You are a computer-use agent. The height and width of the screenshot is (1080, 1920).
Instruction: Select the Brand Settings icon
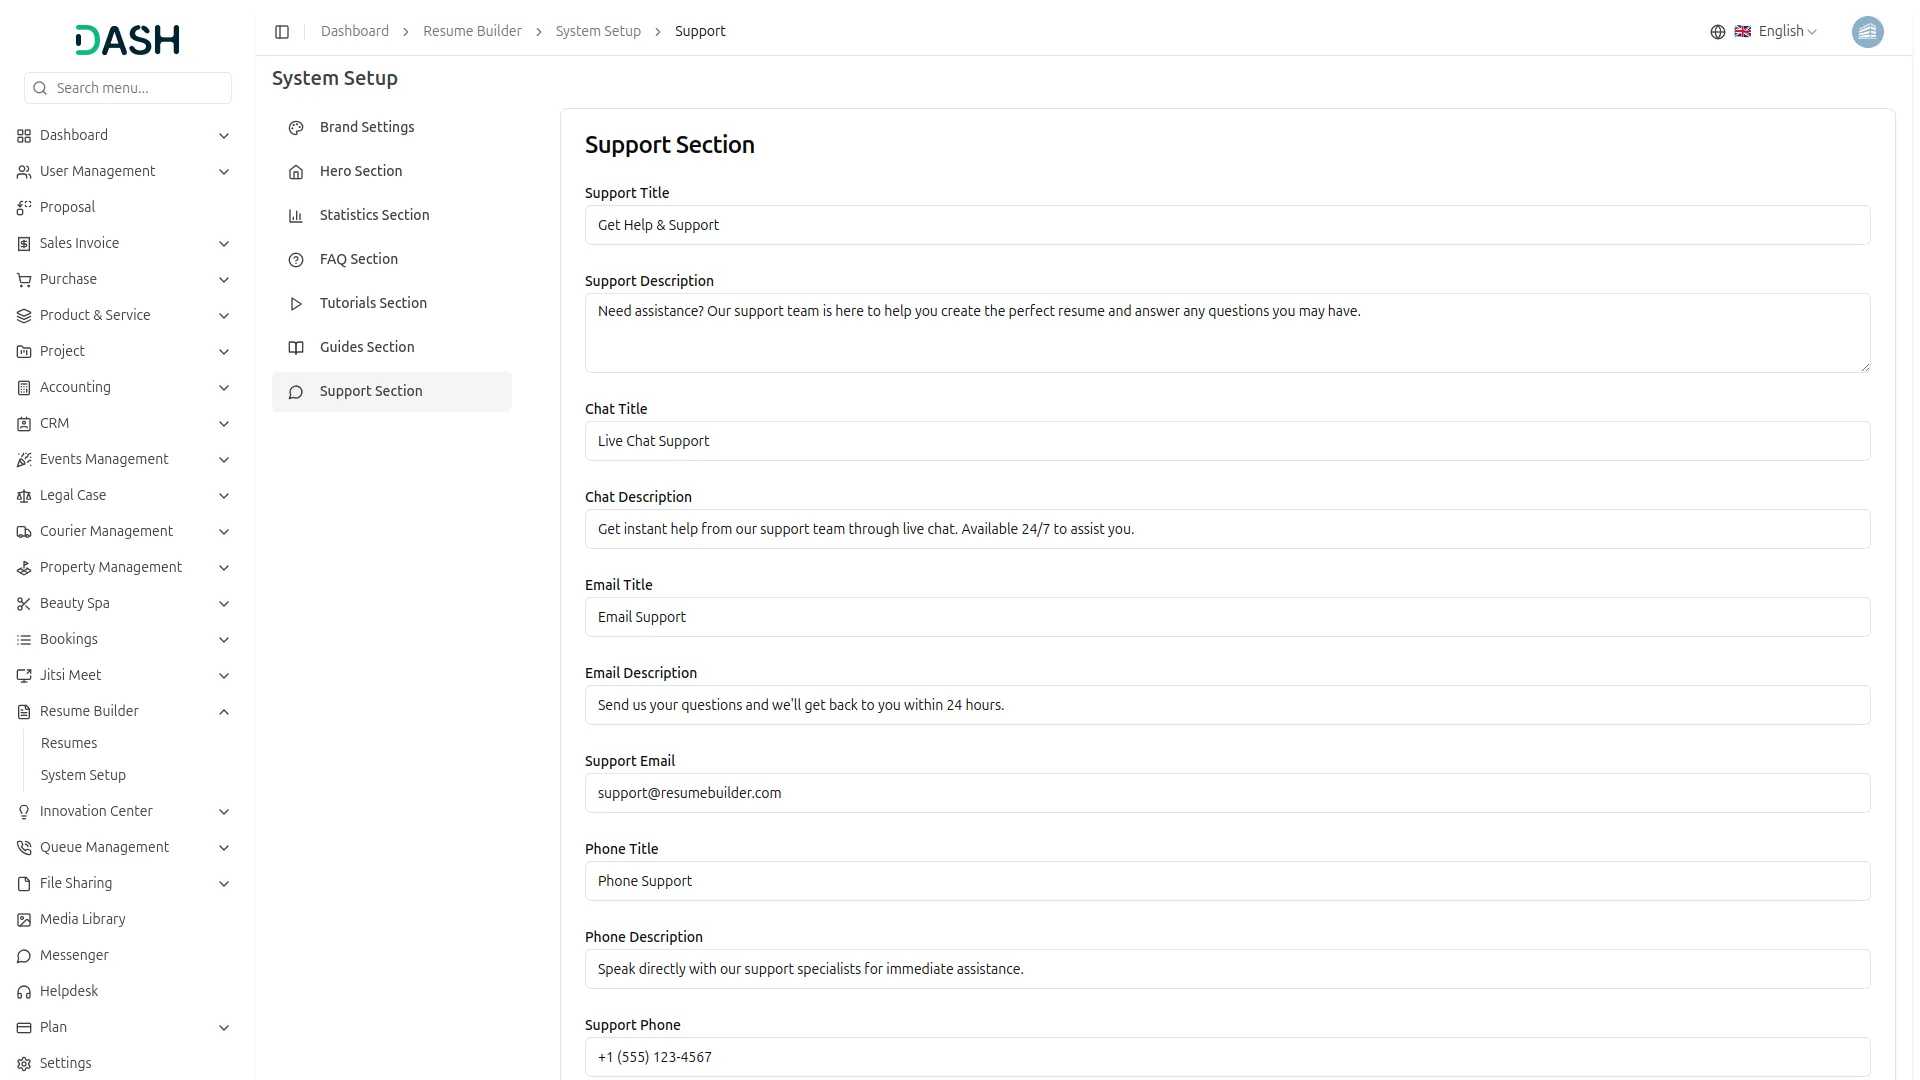(x=295, y=128)
